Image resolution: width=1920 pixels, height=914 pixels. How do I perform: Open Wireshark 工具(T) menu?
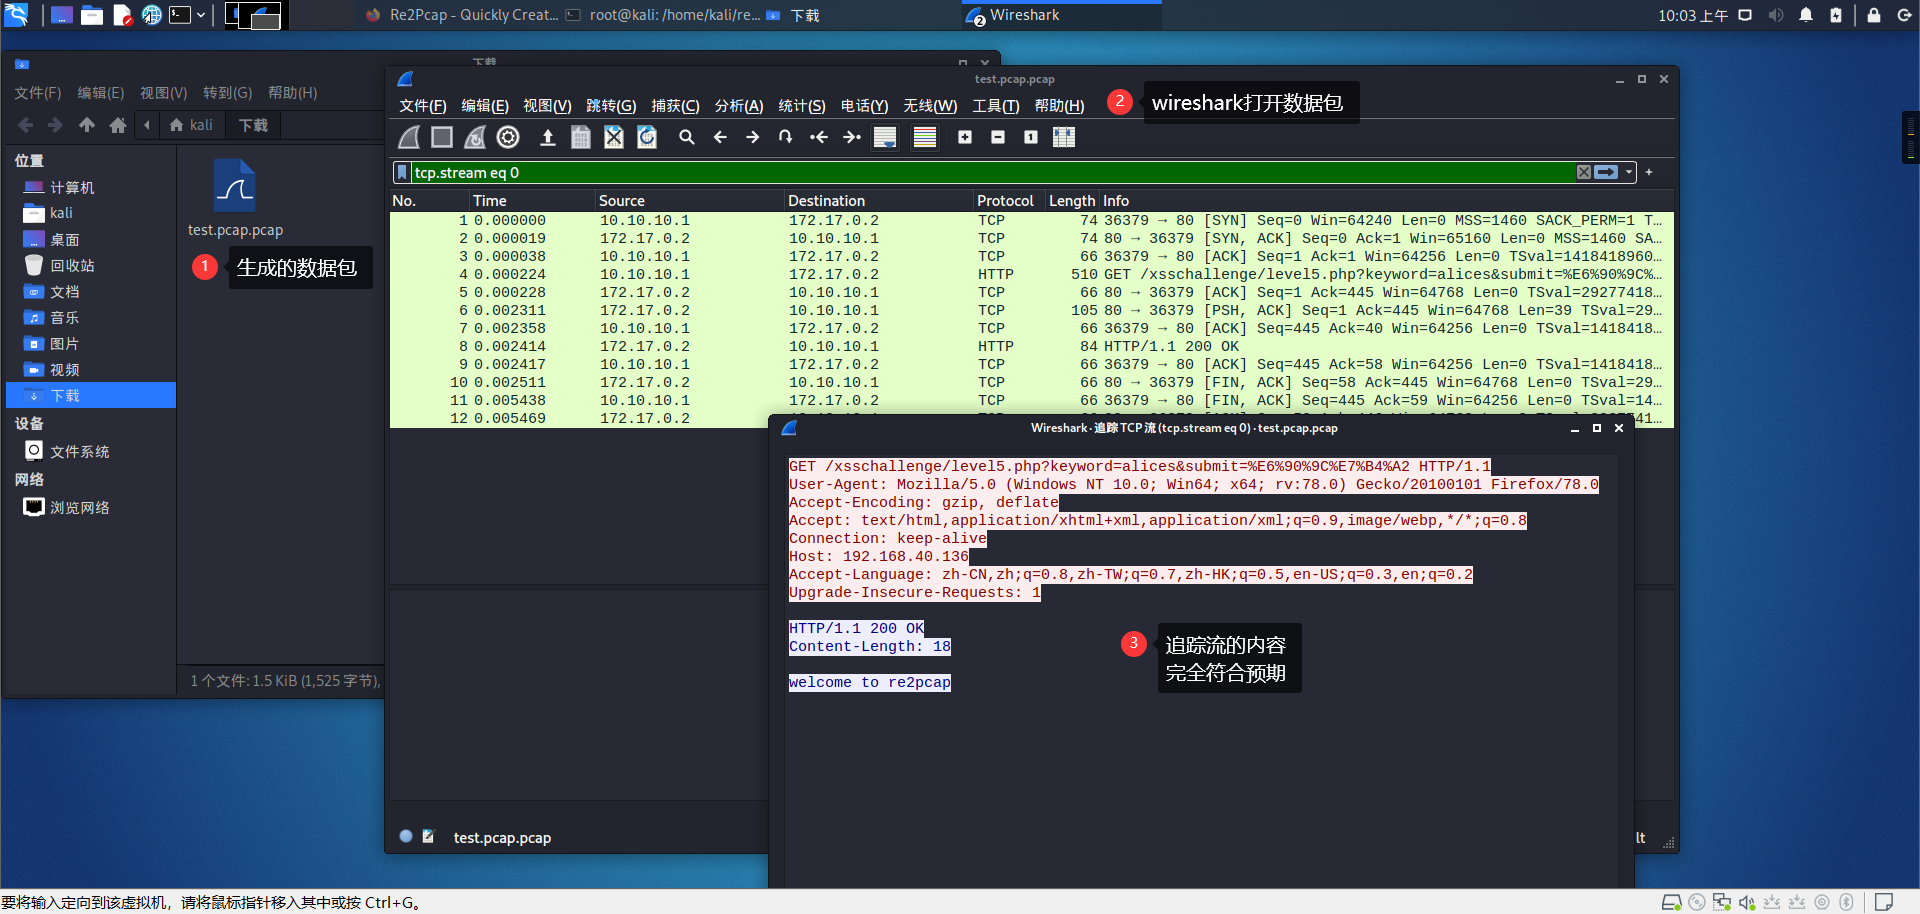[996, 106]
